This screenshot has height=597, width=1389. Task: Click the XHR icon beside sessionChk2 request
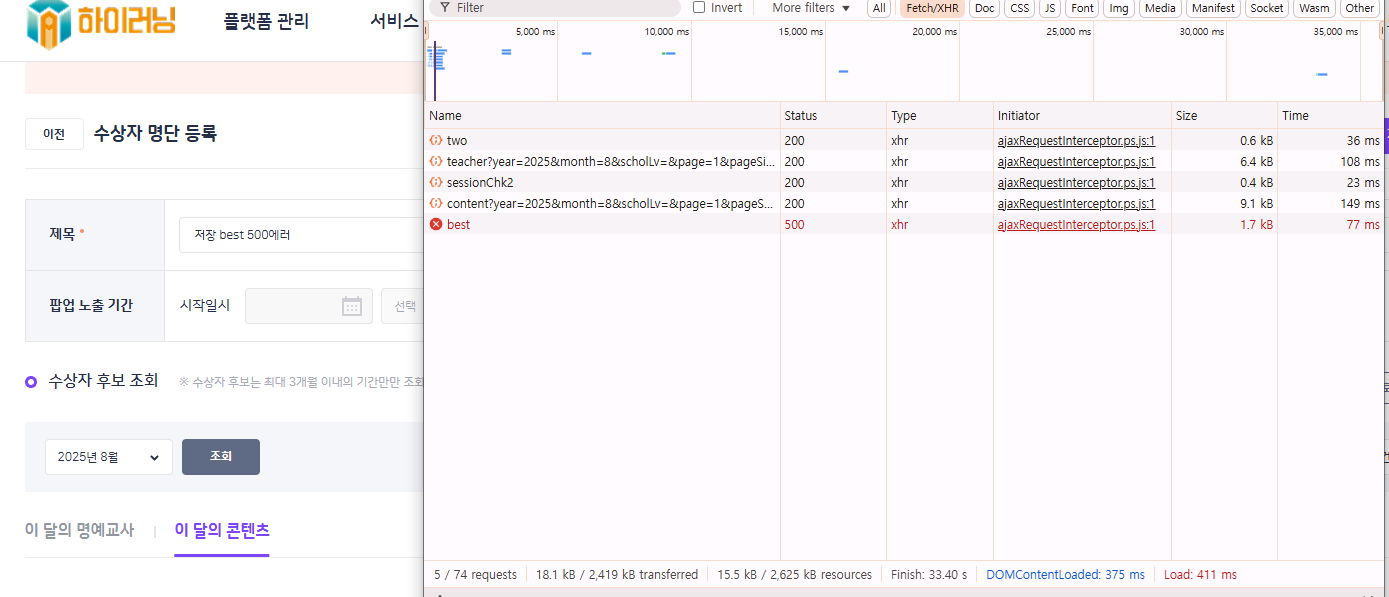coord(436,183)
